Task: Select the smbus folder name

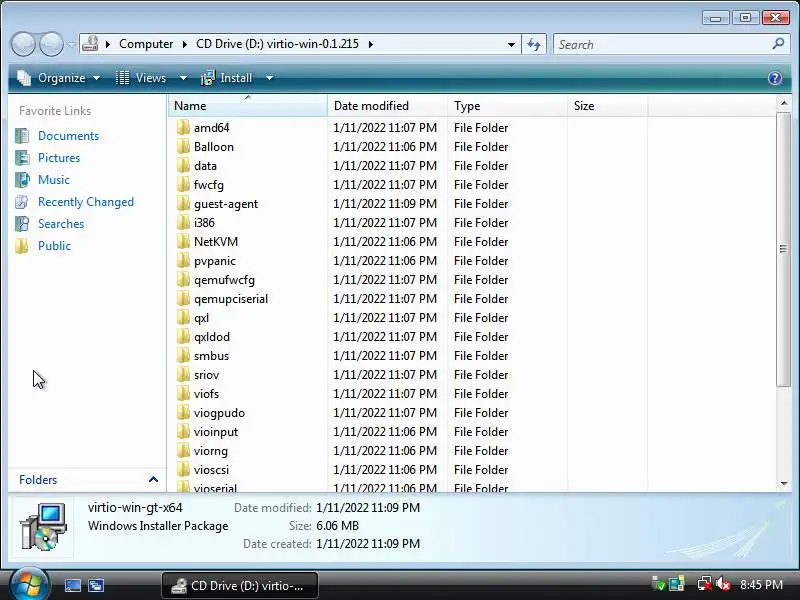Action: [211, 356]
